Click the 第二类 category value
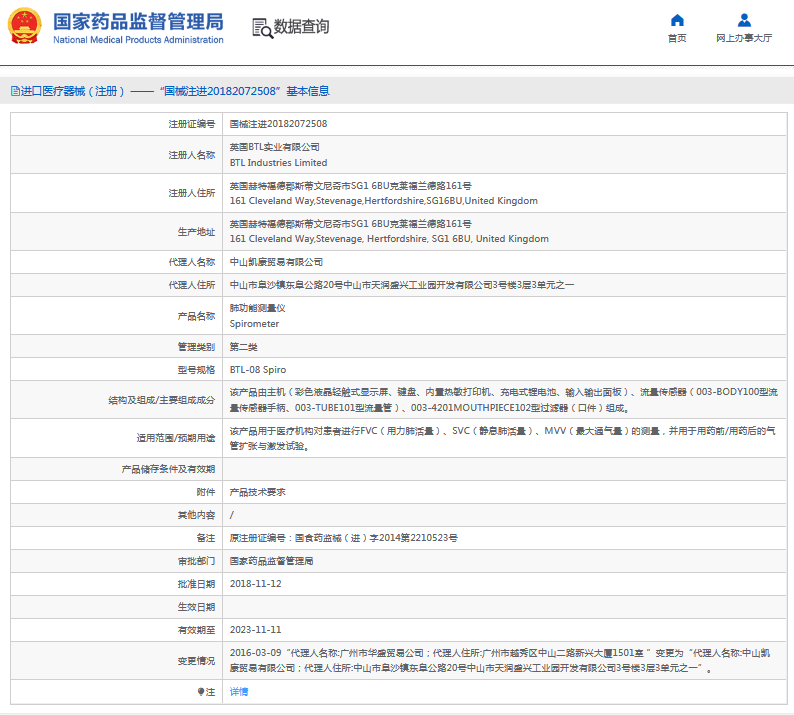 coord(244,347)
